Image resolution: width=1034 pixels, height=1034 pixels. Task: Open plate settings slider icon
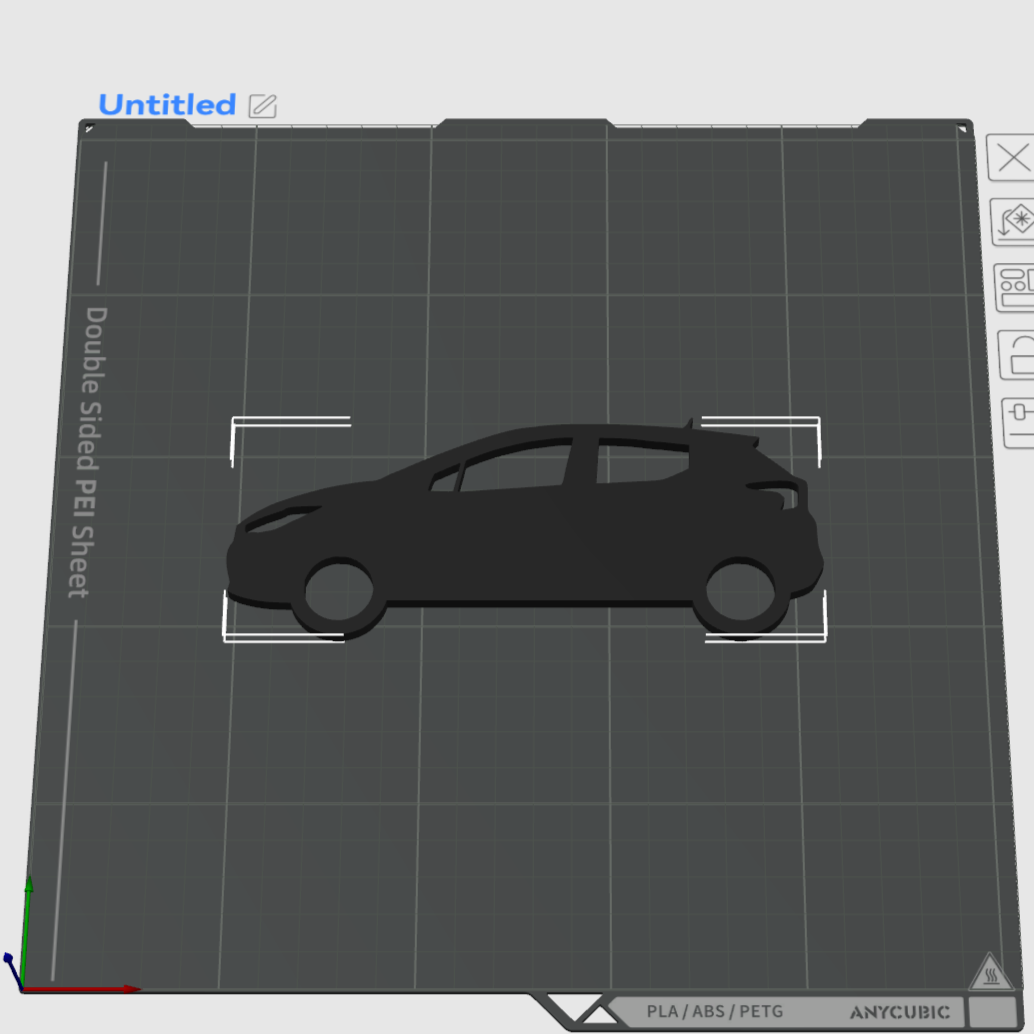pos(1019,423)
